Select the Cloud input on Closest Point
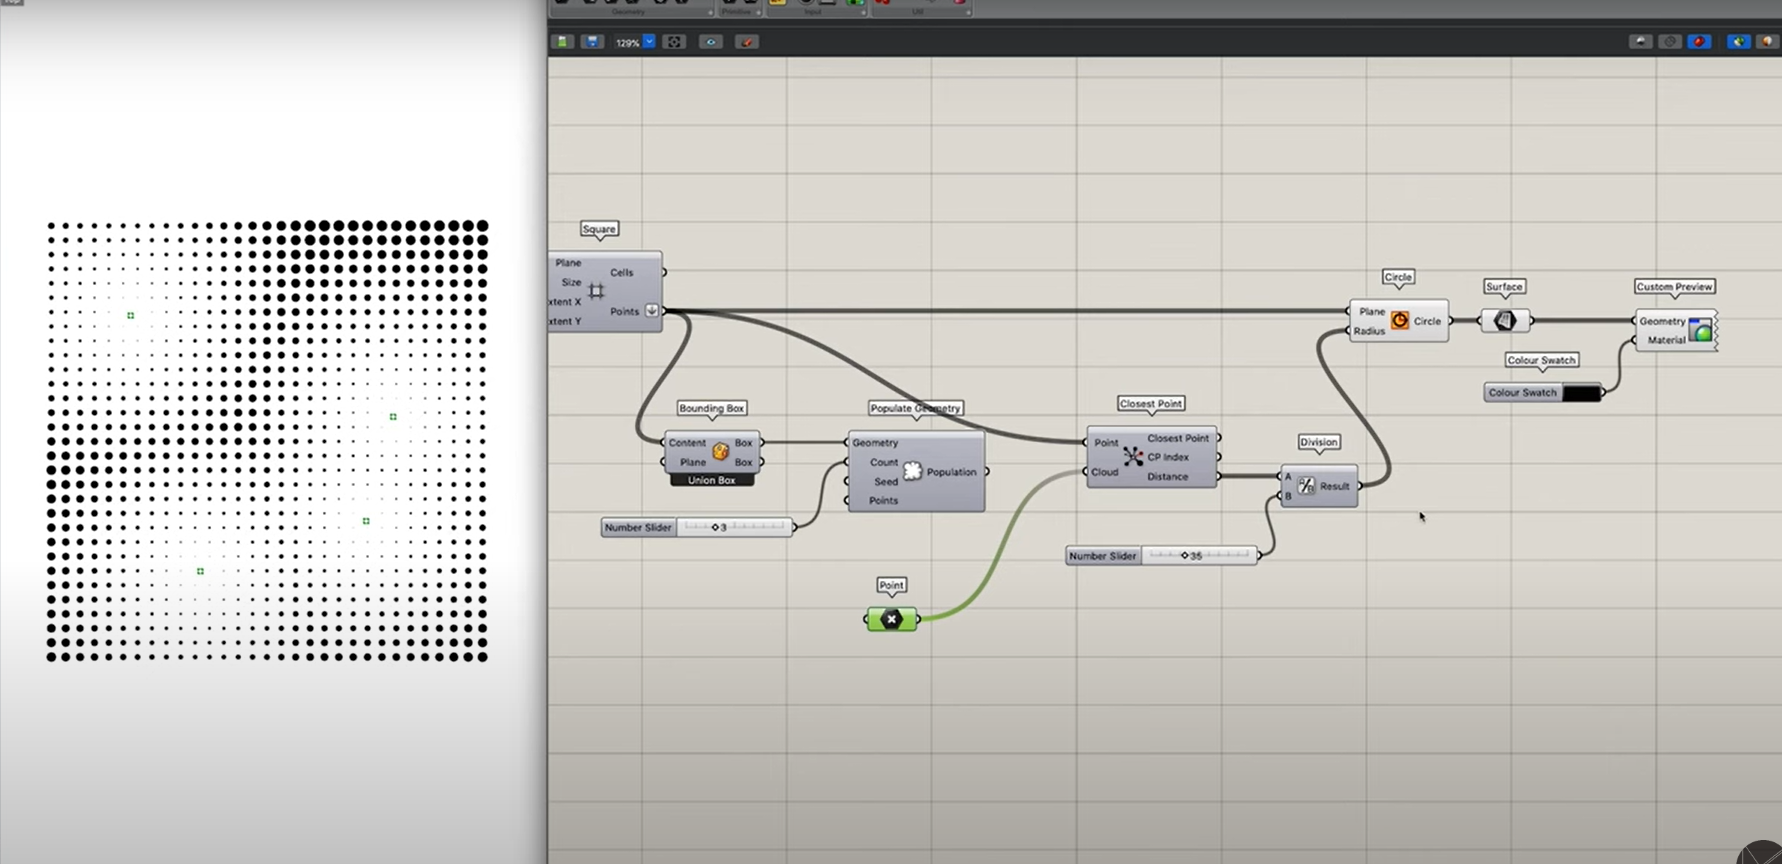The height and width of the screenshot is (864, 1782). [1105, 472]
